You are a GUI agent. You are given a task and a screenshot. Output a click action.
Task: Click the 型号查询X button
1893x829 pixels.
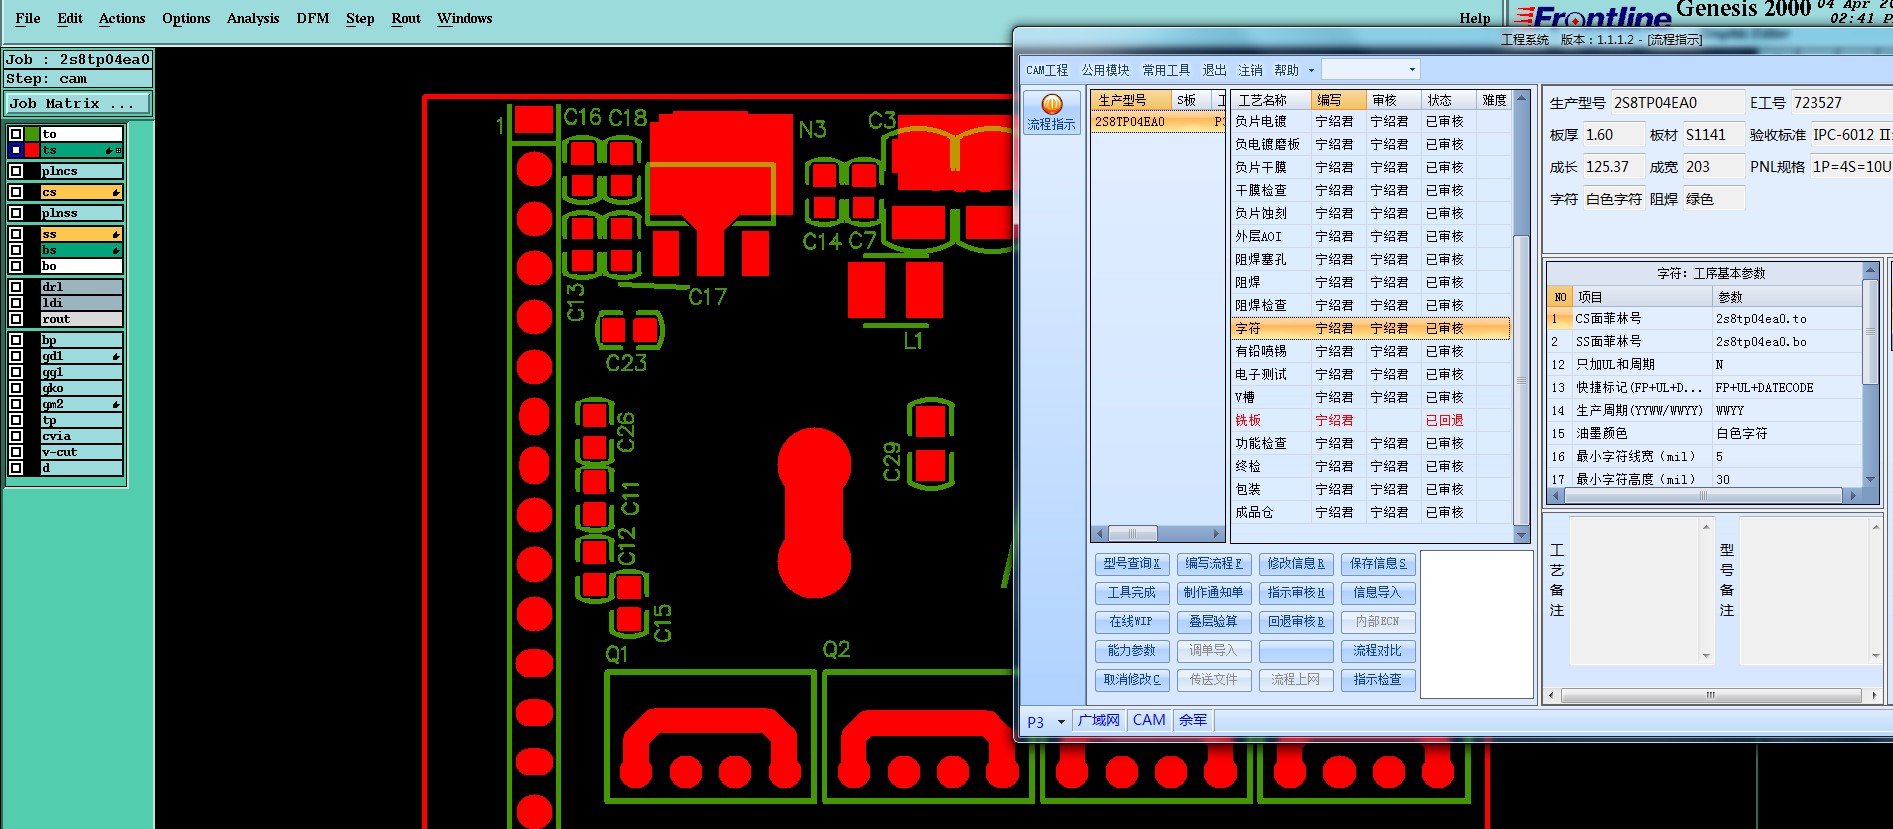click(x=1132, y=564)
